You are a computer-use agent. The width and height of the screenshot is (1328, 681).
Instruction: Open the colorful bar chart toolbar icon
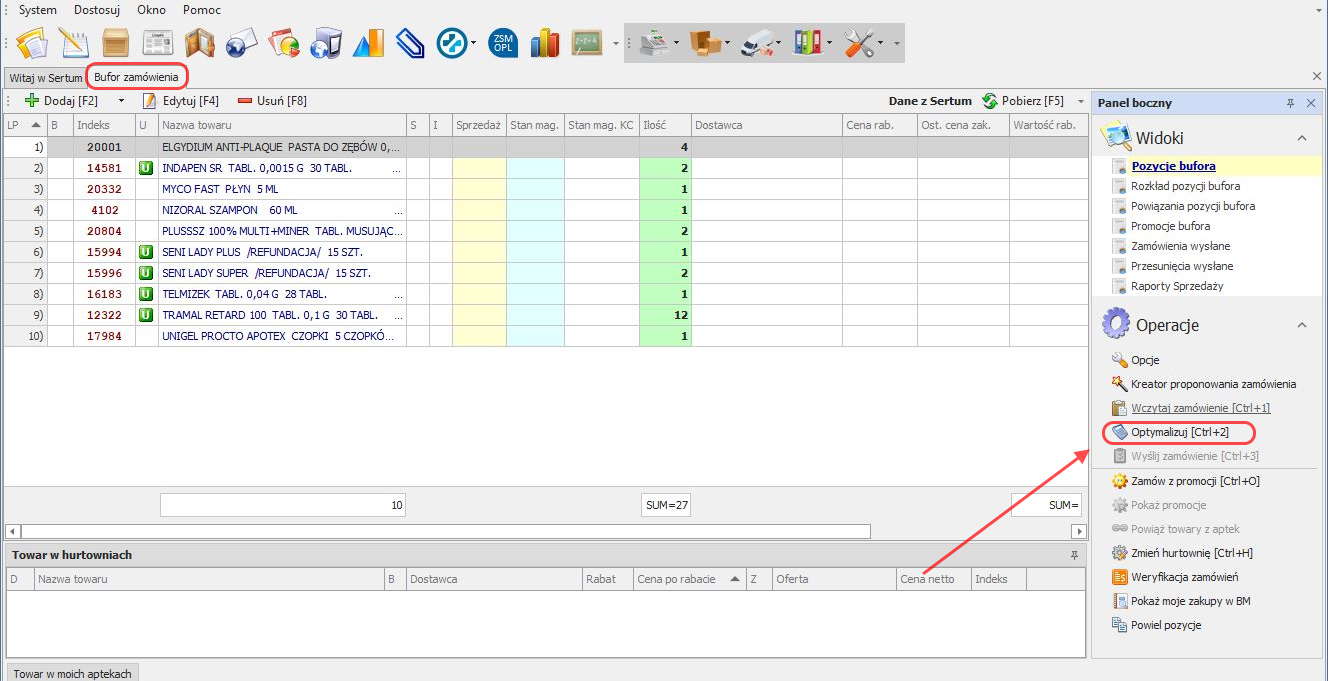pyautogui.click(x=545, y=43)
